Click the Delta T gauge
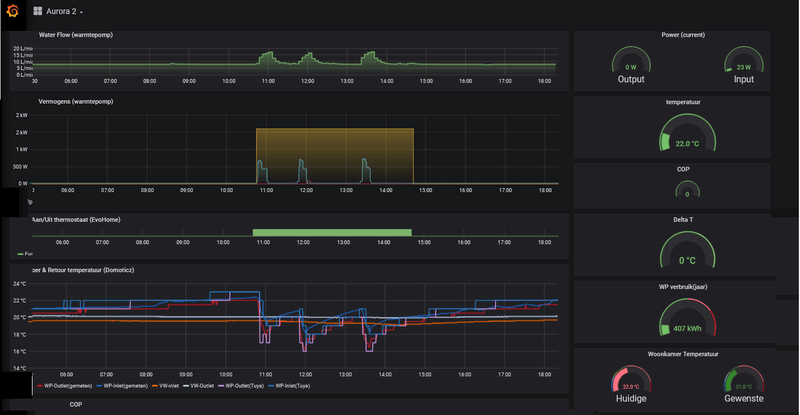The height and width of the screenshot is (415, 800). (687, 250)
